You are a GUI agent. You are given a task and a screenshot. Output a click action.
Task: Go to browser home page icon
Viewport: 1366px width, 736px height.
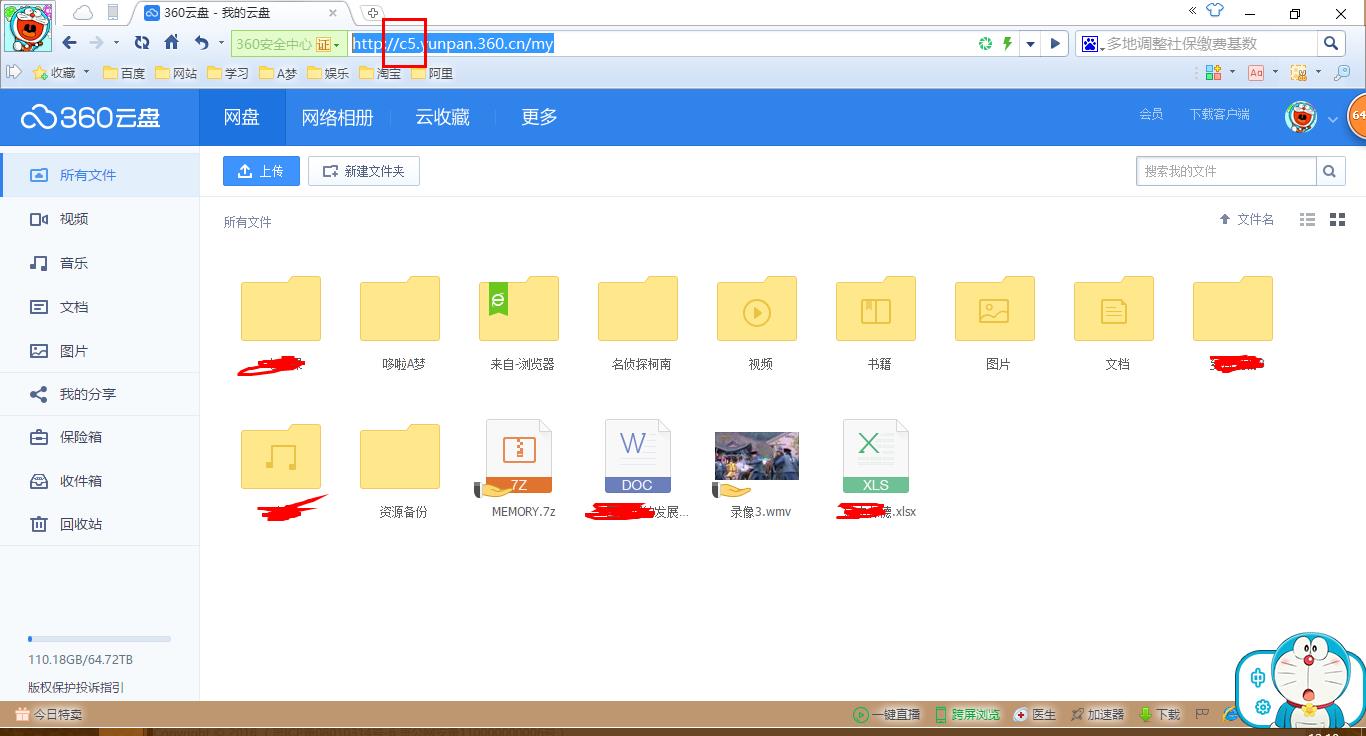[171, 43]
